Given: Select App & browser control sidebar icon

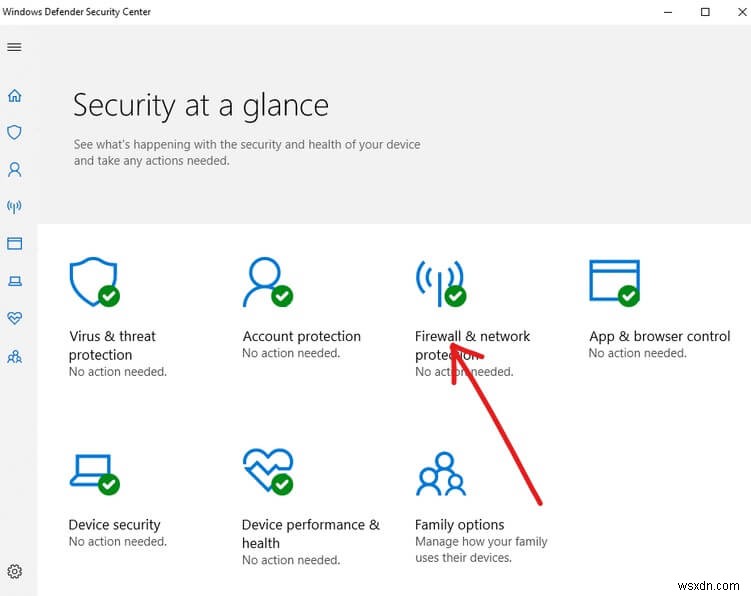Looking at the screenshot, I should (x=14, y=243).
